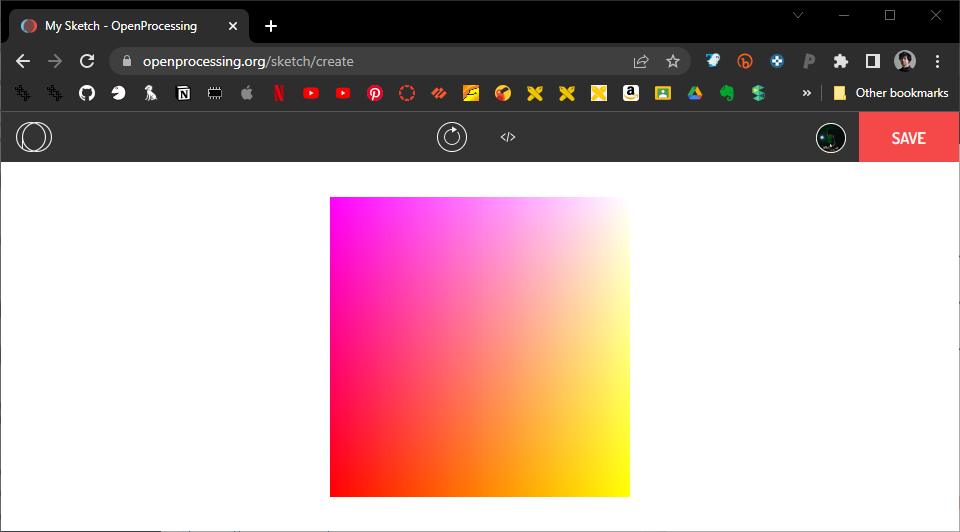960x532 pixels.
Task: Click the OpenProcessing logo icon
Action: 34,137
